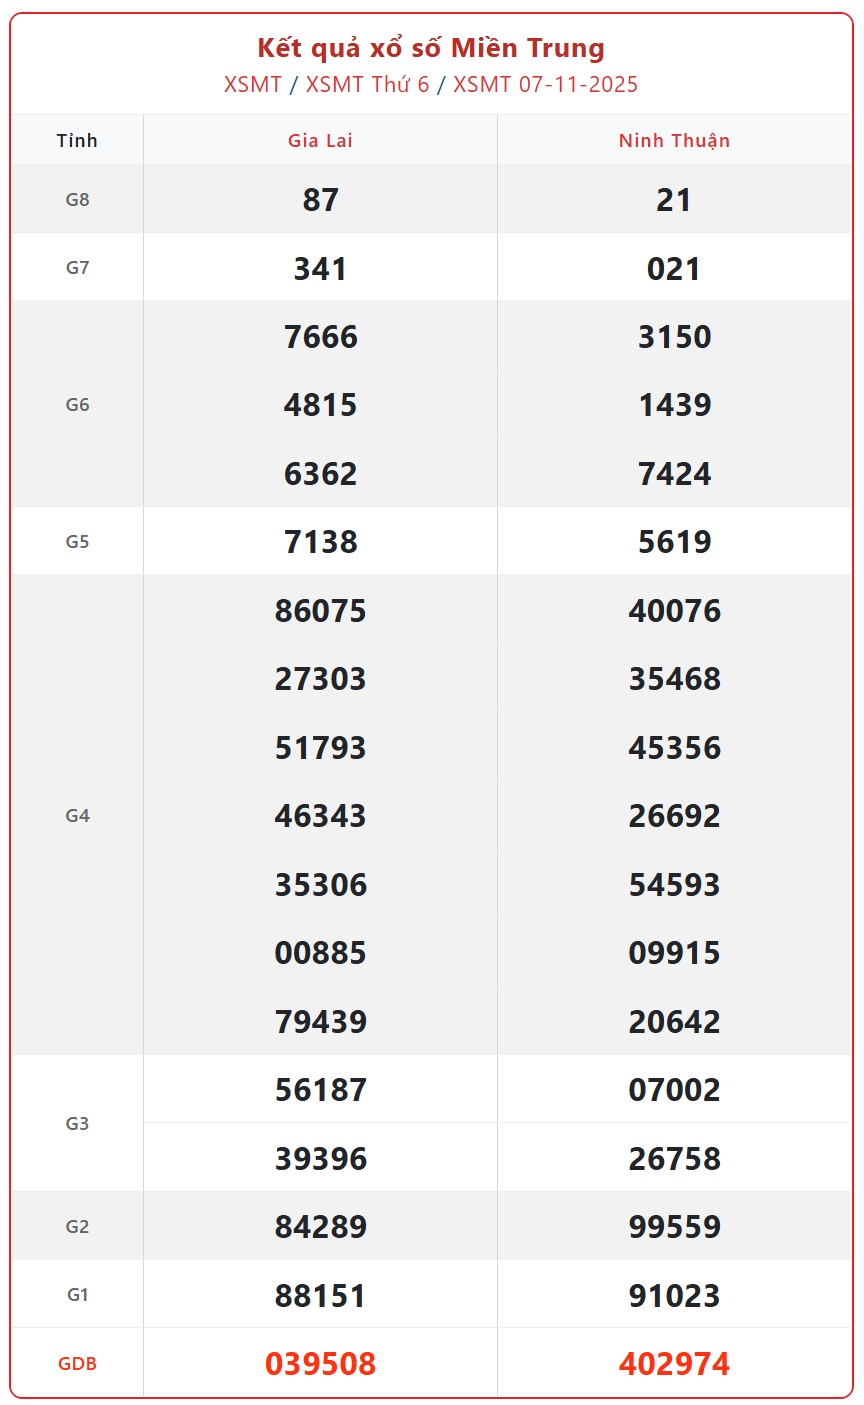Click the Tỉnh column header
The width and height of the screenshot is (864, 1405).
[x=77, y=140]
